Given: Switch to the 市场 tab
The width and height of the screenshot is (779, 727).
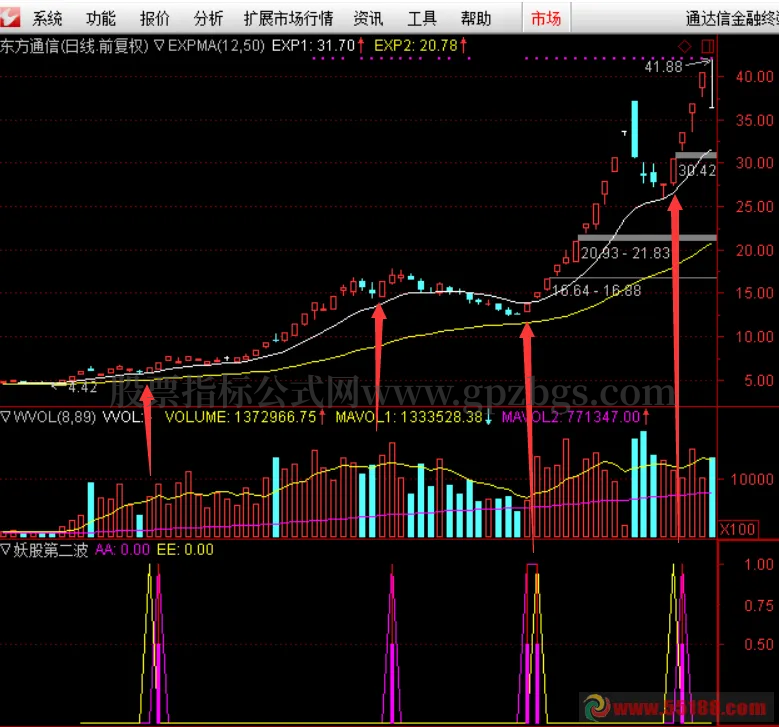Looking at the screenshot, I should tap(545, 18).
